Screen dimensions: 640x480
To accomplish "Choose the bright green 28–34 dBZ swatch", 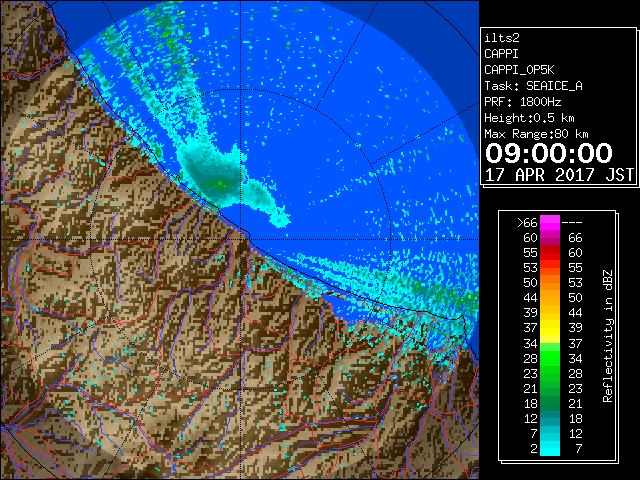I will [x=550, y=358].
